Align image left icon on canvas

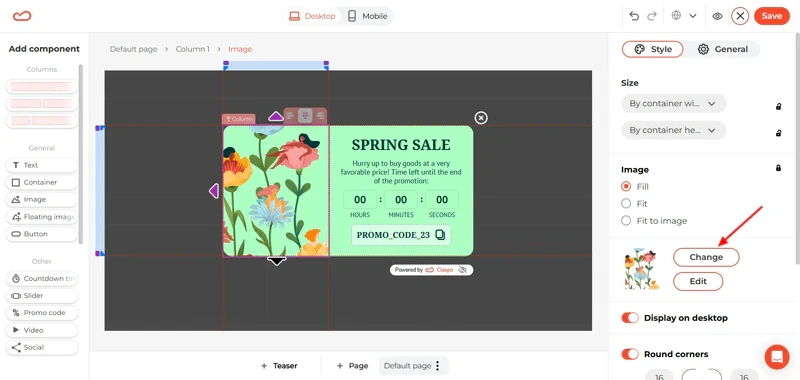tap(290, 116)
